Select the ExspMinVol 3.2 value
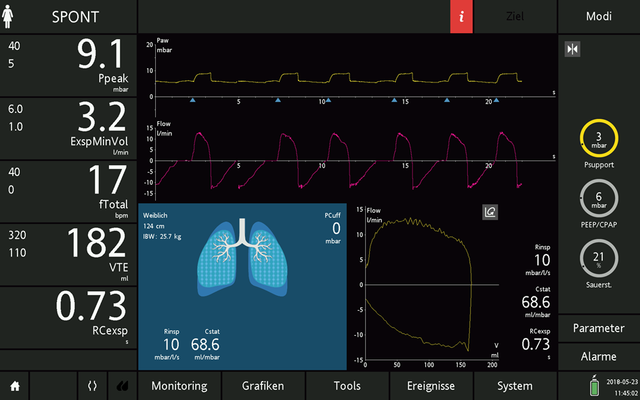This screenshot has height=400, width=640. pos(102,117)
